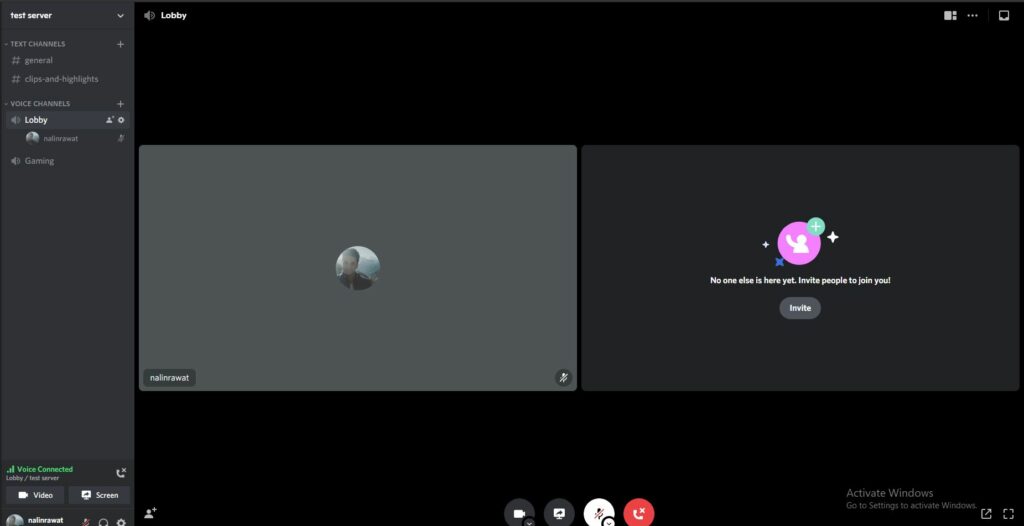The height and width of the screenshot is (526, 1024).
Task: Open the general text channel
Action: click(x=39, y=60)
